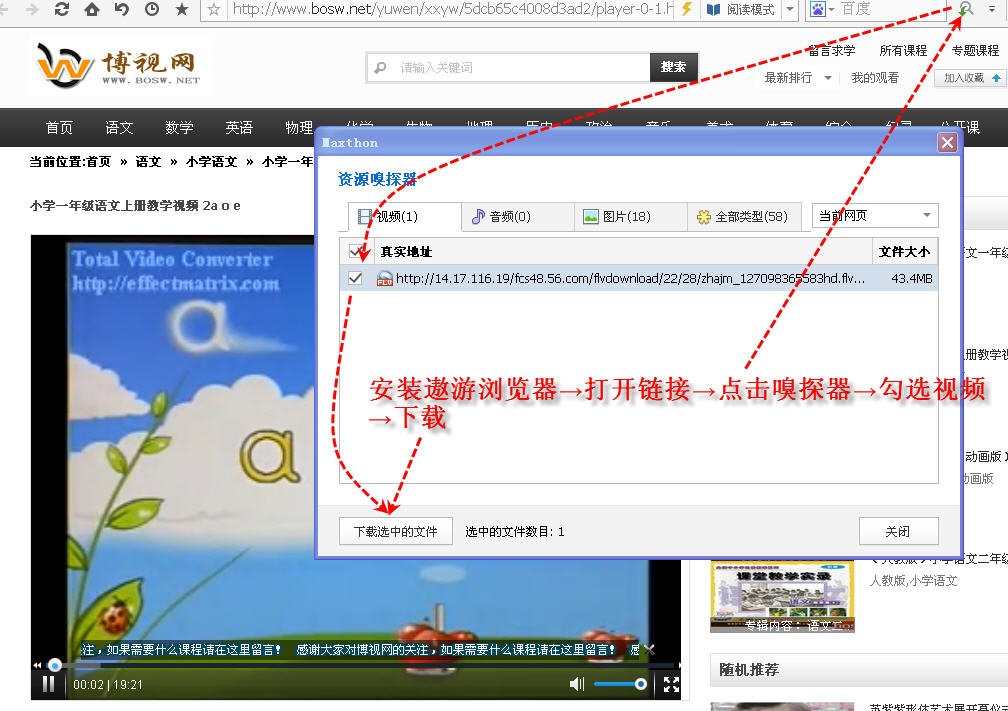Mute the video player volume

[x=577, y=684]
